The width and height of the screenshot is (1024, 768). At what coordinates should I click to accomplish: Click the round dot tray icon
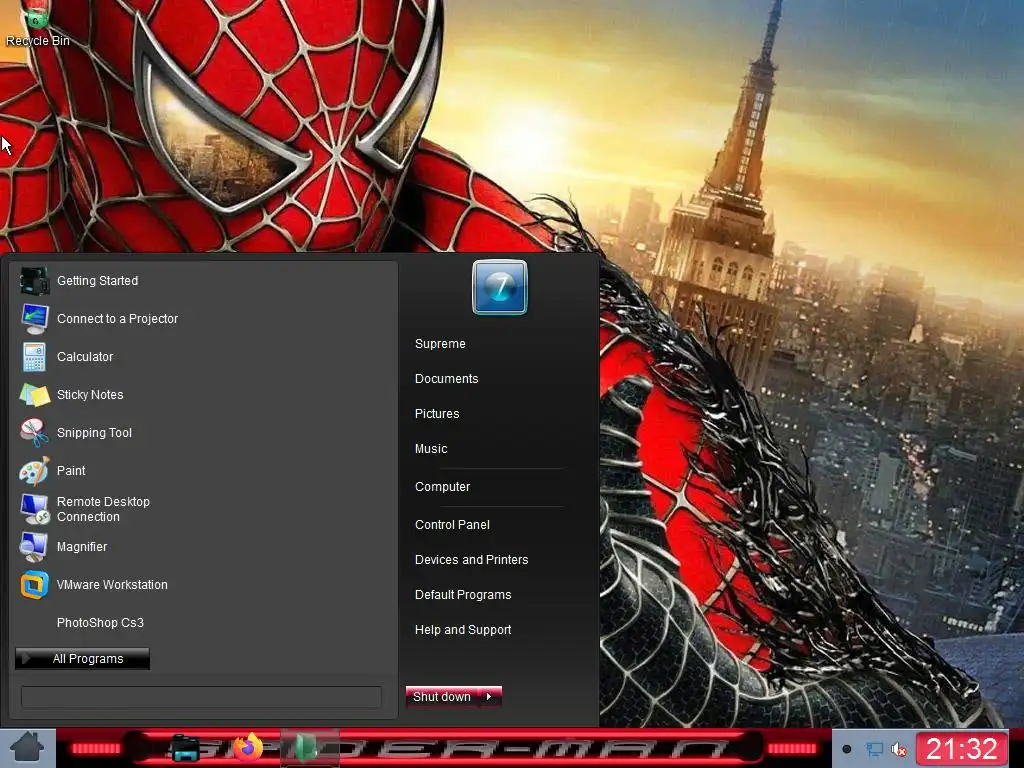(x=846, y=749)
